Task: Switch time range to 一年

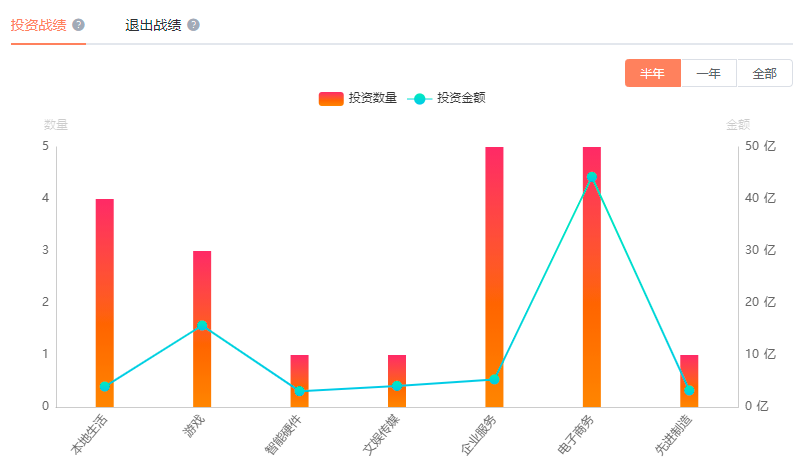Action: [708, 74]
